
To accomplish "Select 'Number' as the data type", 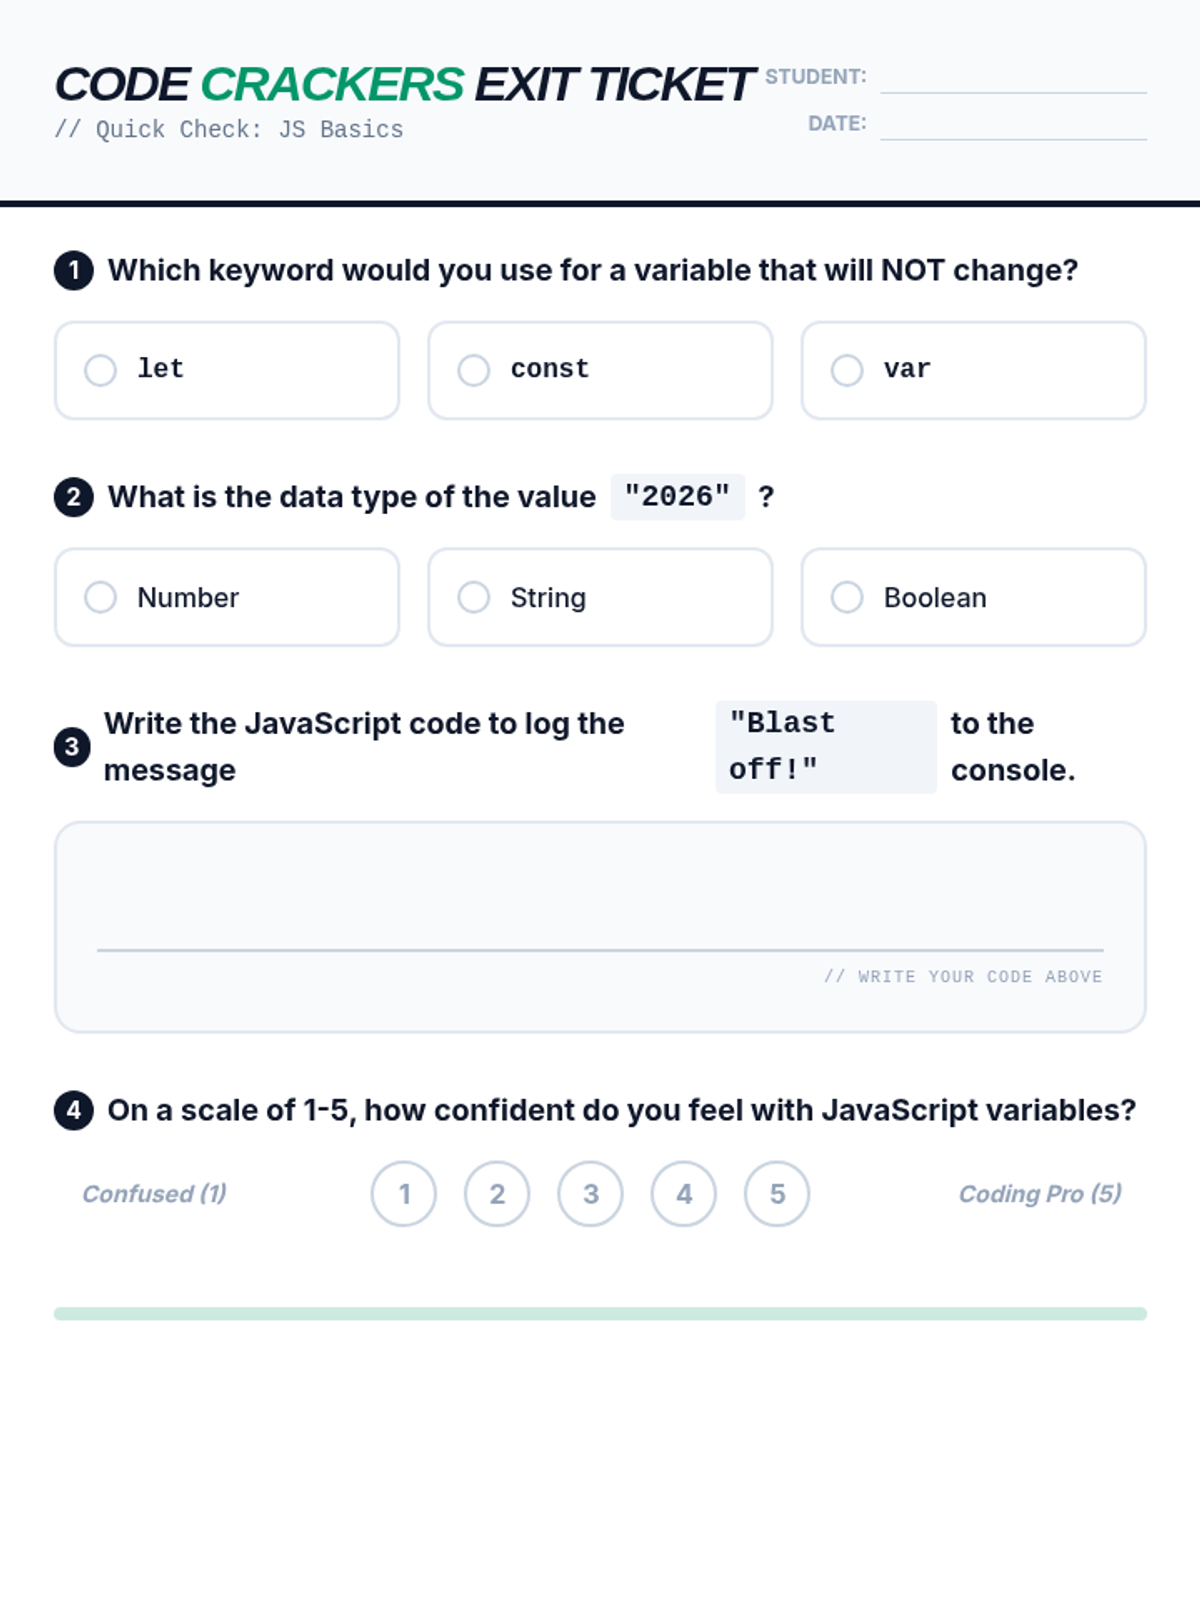I will (100, 597).
